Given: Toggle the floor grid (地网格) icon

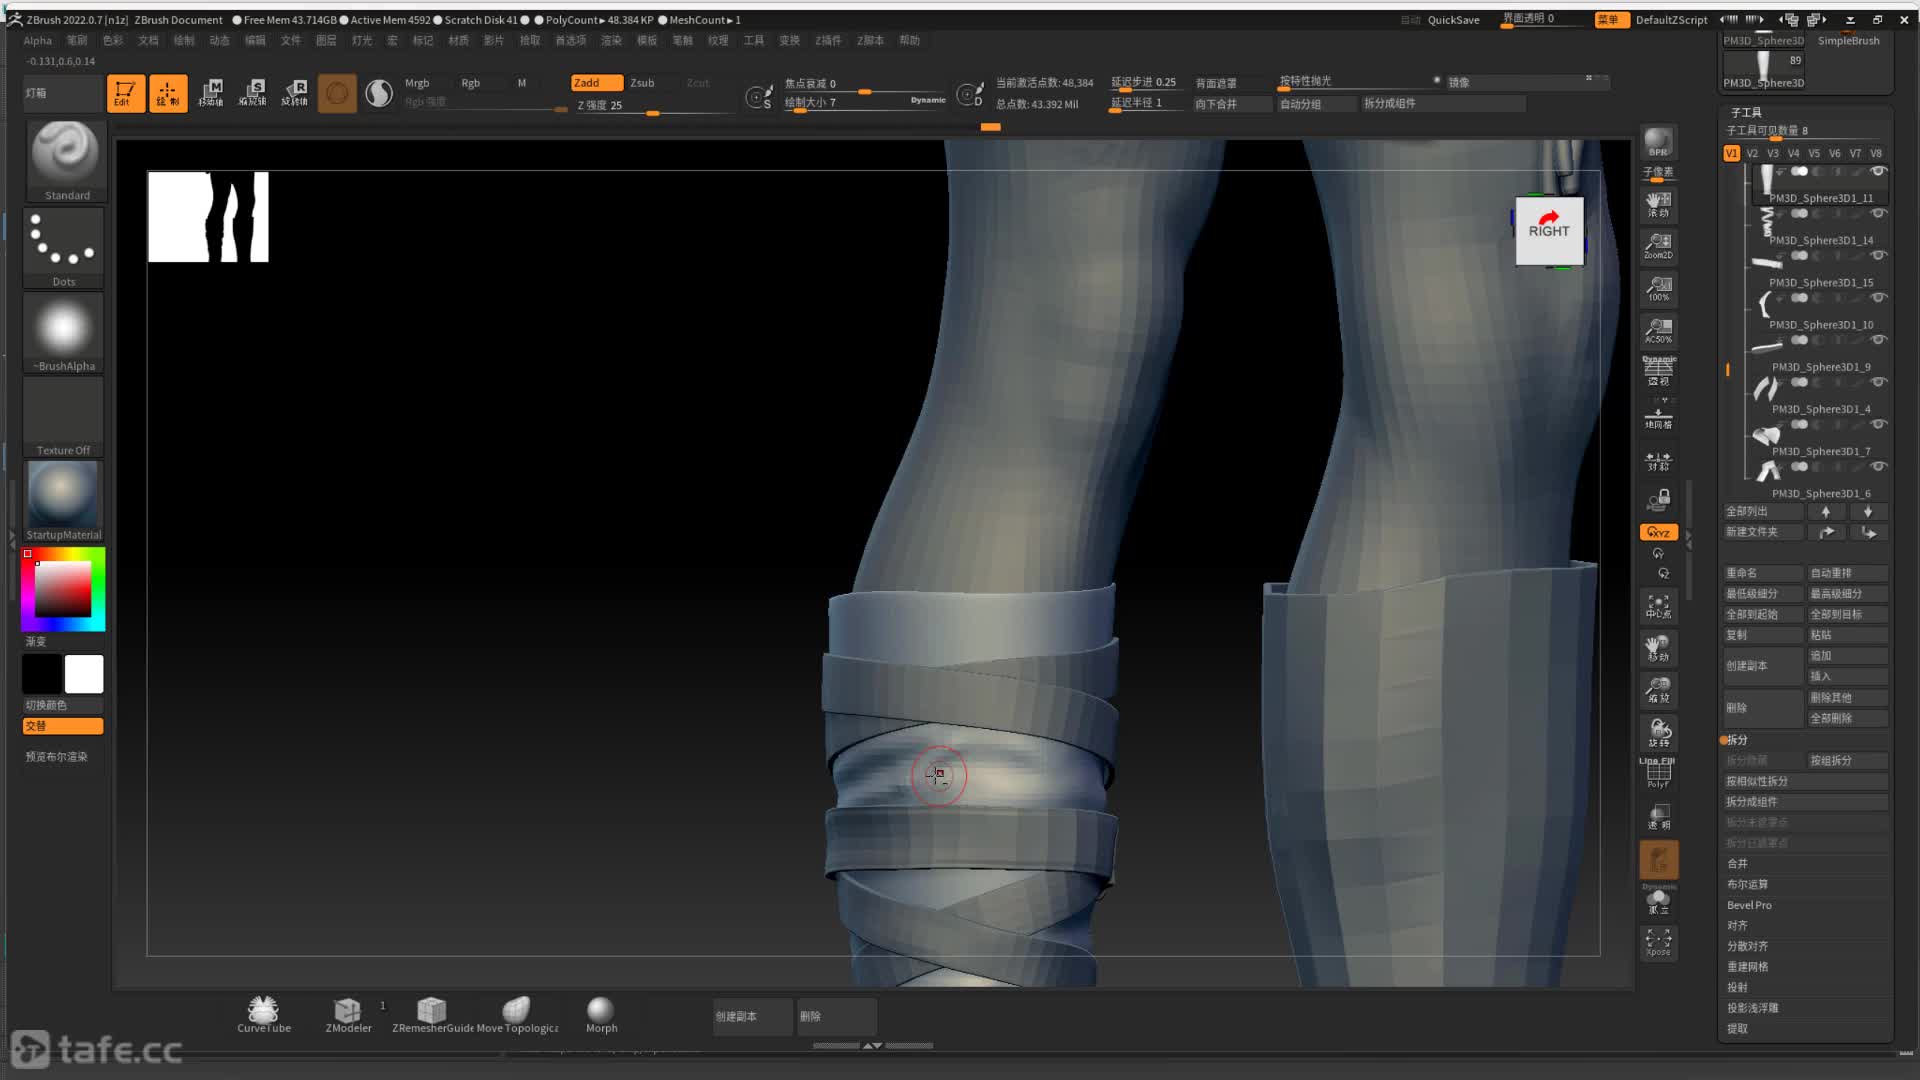Looking at the screenshot, I should [x=1658, y=414].
